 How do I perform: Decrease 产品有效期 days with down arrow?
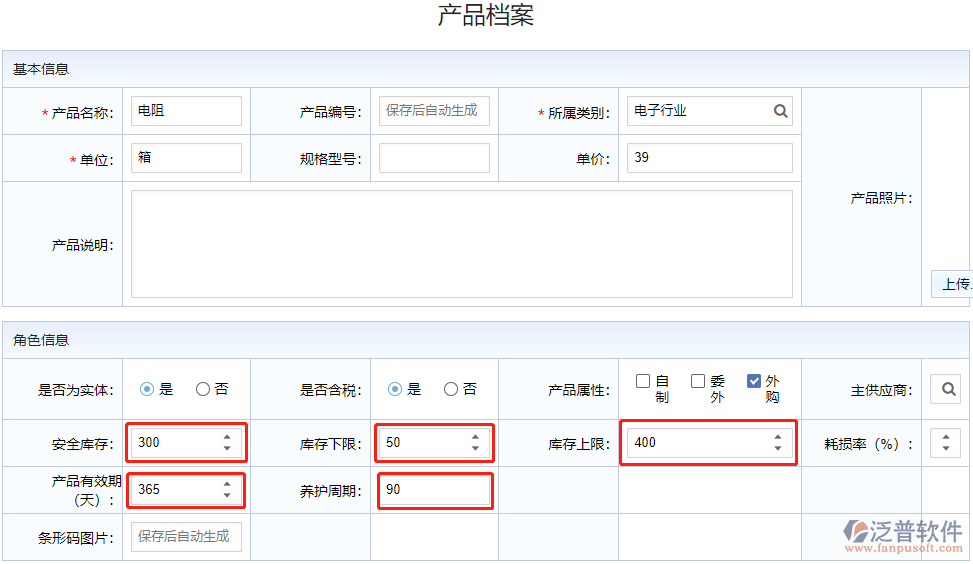(227, 495)
